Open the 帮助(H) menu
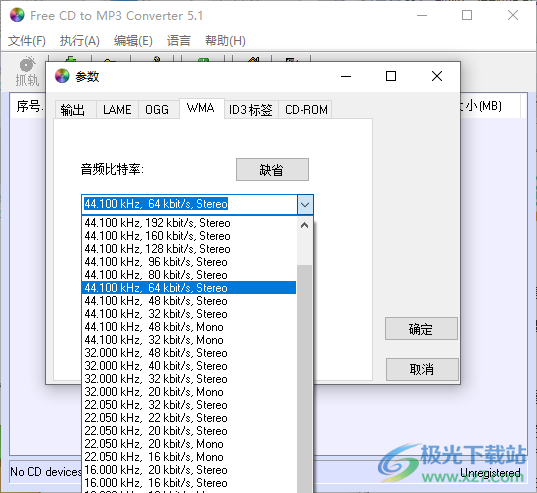Viewport: 537px width, 493px height. click(x=225, y=41)
